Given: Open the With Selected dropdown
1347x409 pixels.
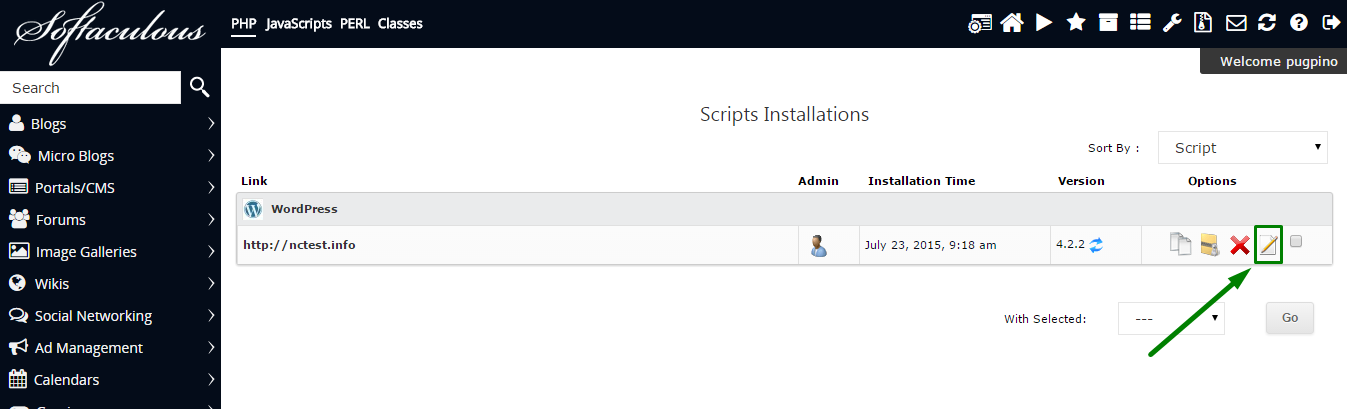Looking at the screenshot, I should tap(1171, 318).
